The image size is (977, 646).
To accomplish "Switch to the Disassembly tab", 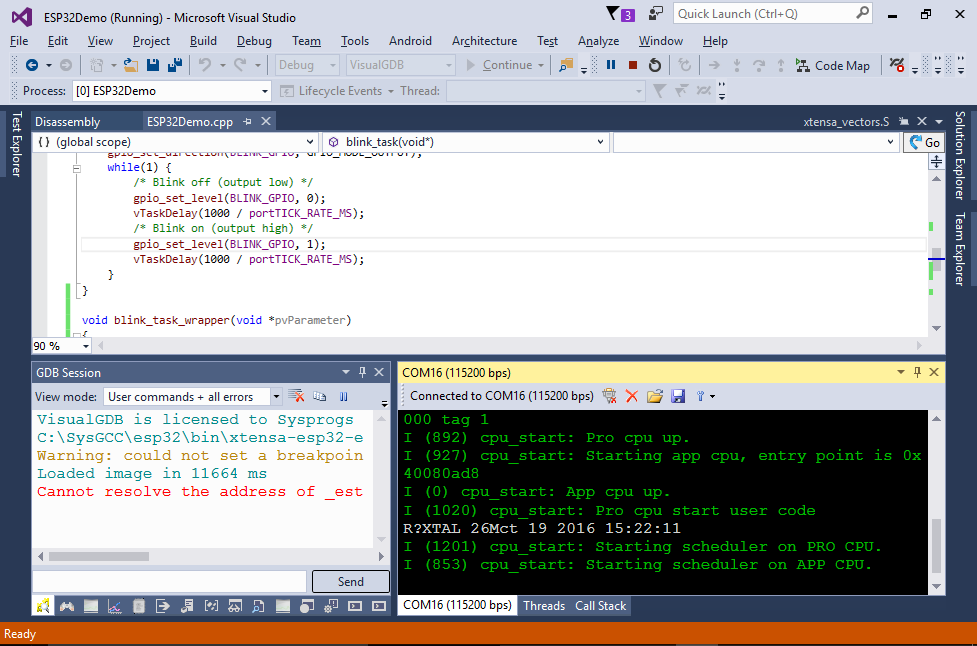I will coord(67,121).
